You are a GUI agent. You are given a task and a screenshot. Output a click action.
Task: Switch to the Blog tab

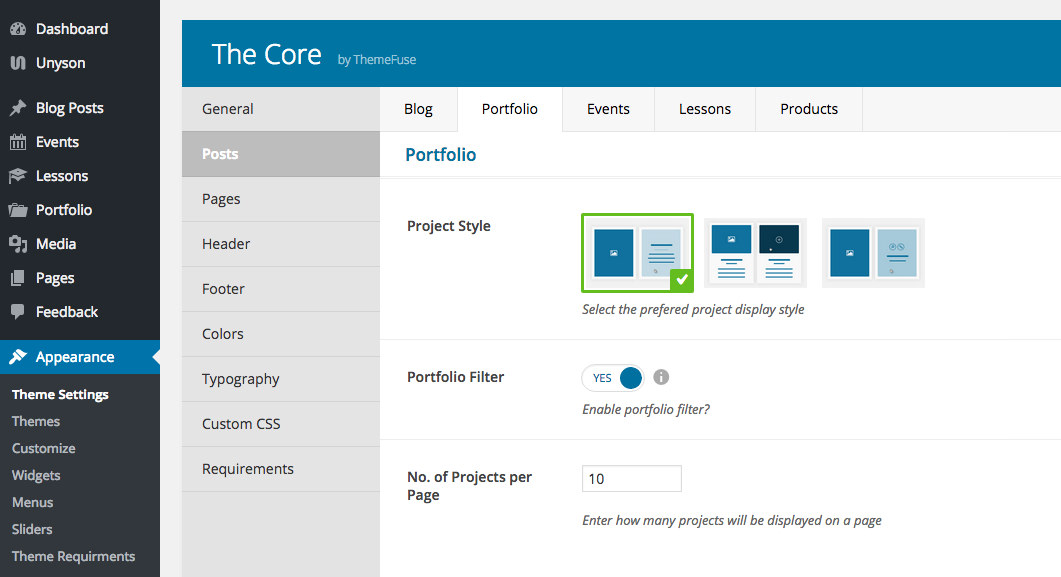[418, 109]
